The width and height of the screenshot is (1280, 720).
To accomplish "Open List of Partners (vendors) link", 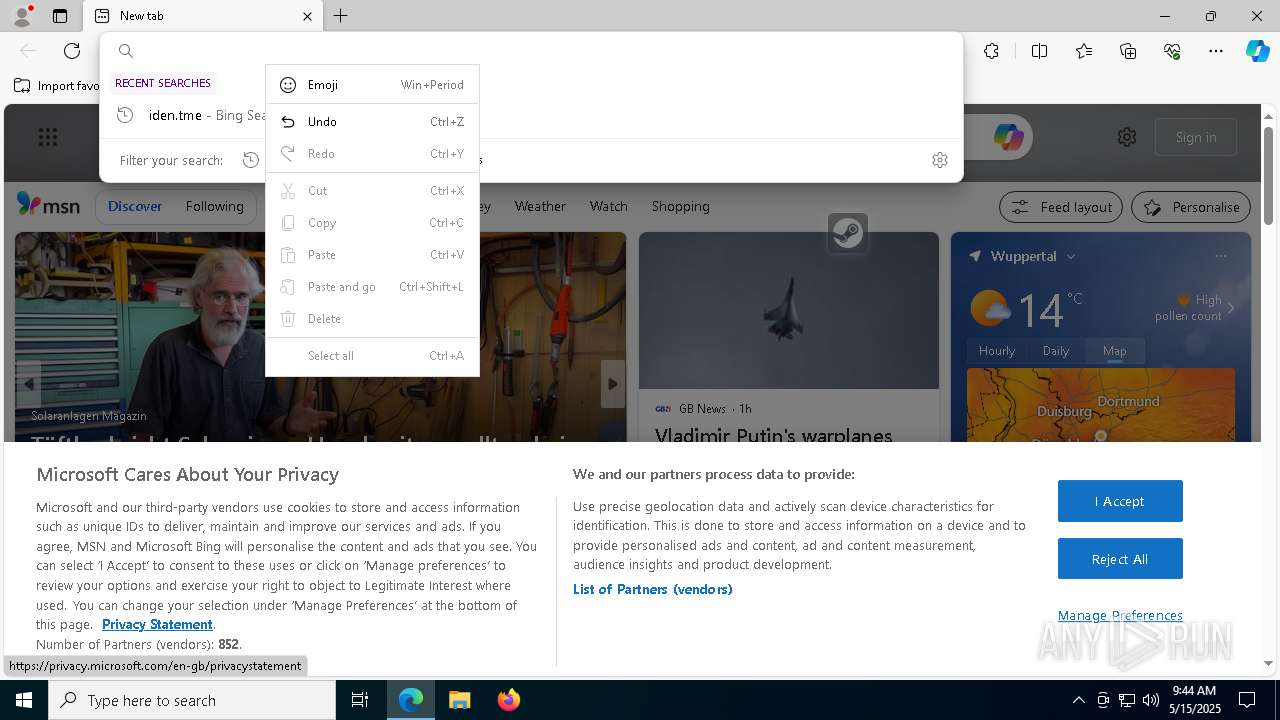I will click(x=653, y=589).
